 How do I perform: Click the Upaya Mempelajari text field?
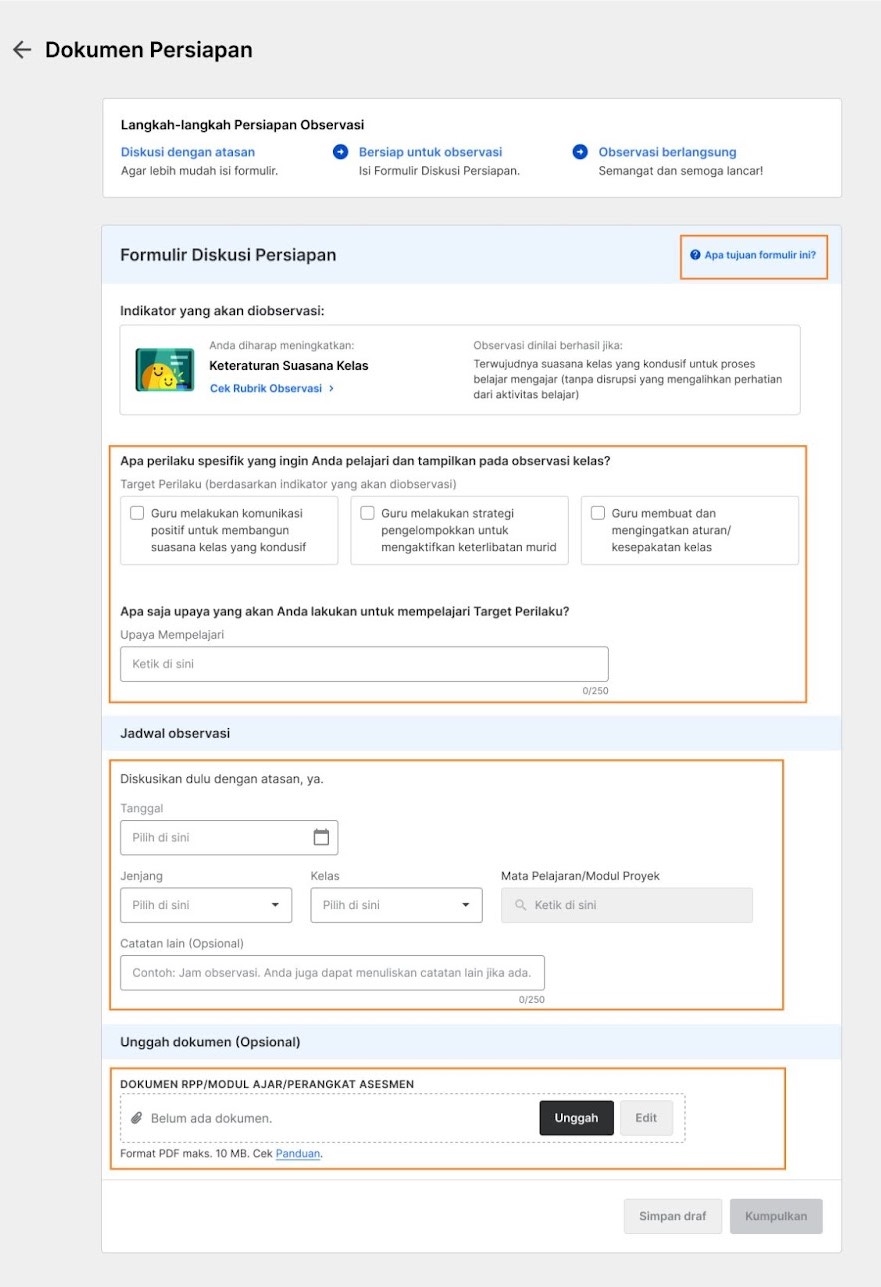click(364, 664)
